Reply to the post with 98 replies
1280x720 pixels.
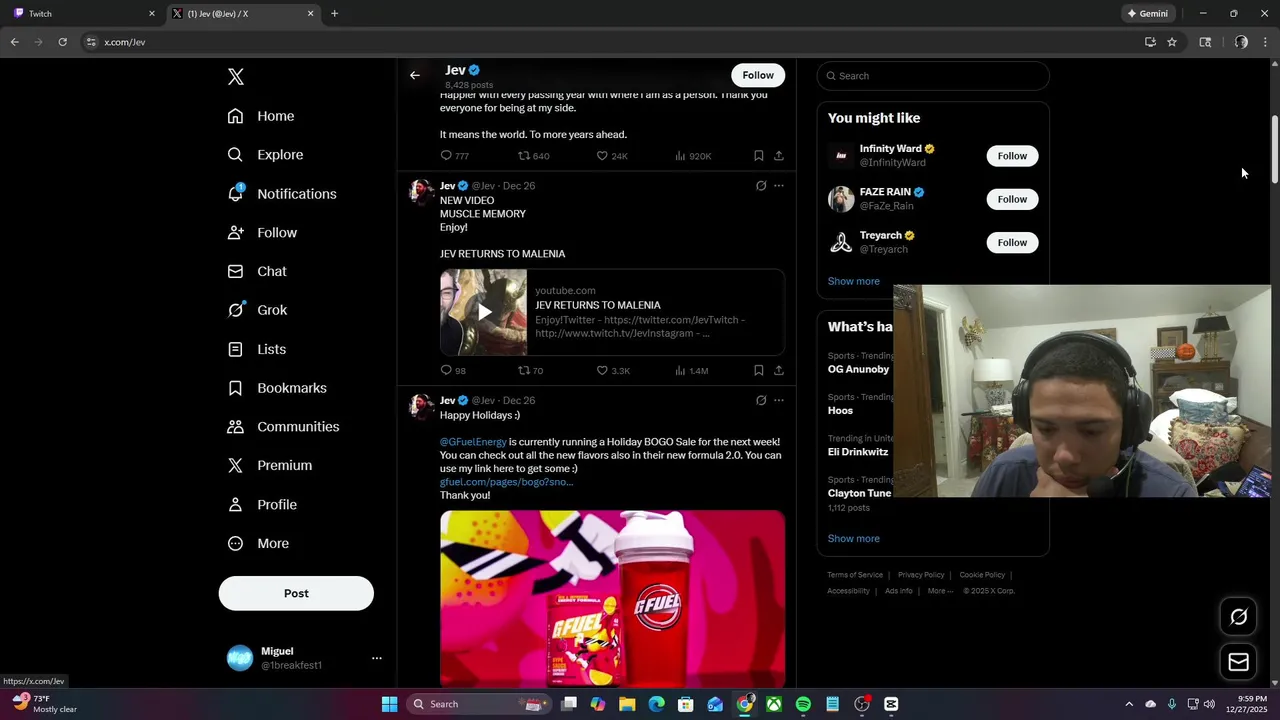click(453, 371)
